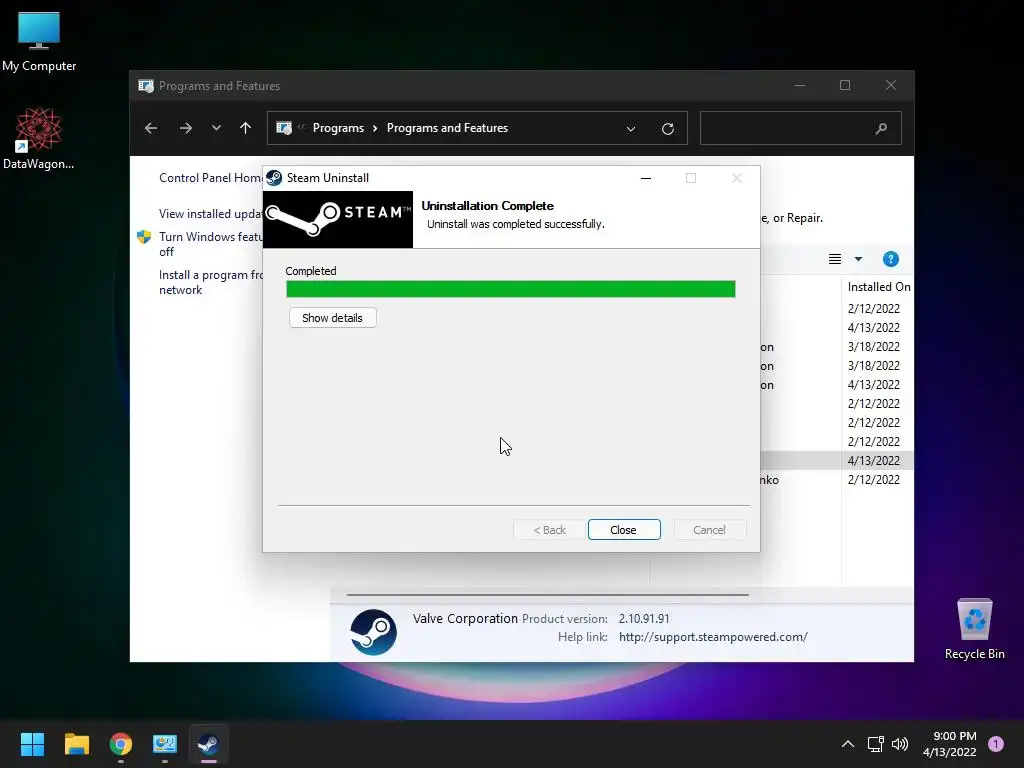Click the 2/12/2022 date in first row
Screen dimensions: 1024x768
874,308
